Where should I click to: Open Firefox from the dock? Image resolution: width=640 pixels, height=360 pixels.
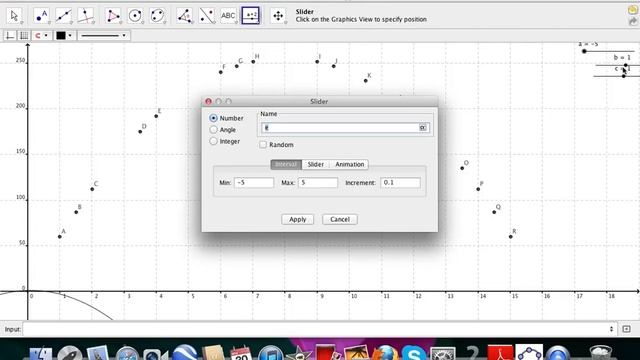pos(385,353)
